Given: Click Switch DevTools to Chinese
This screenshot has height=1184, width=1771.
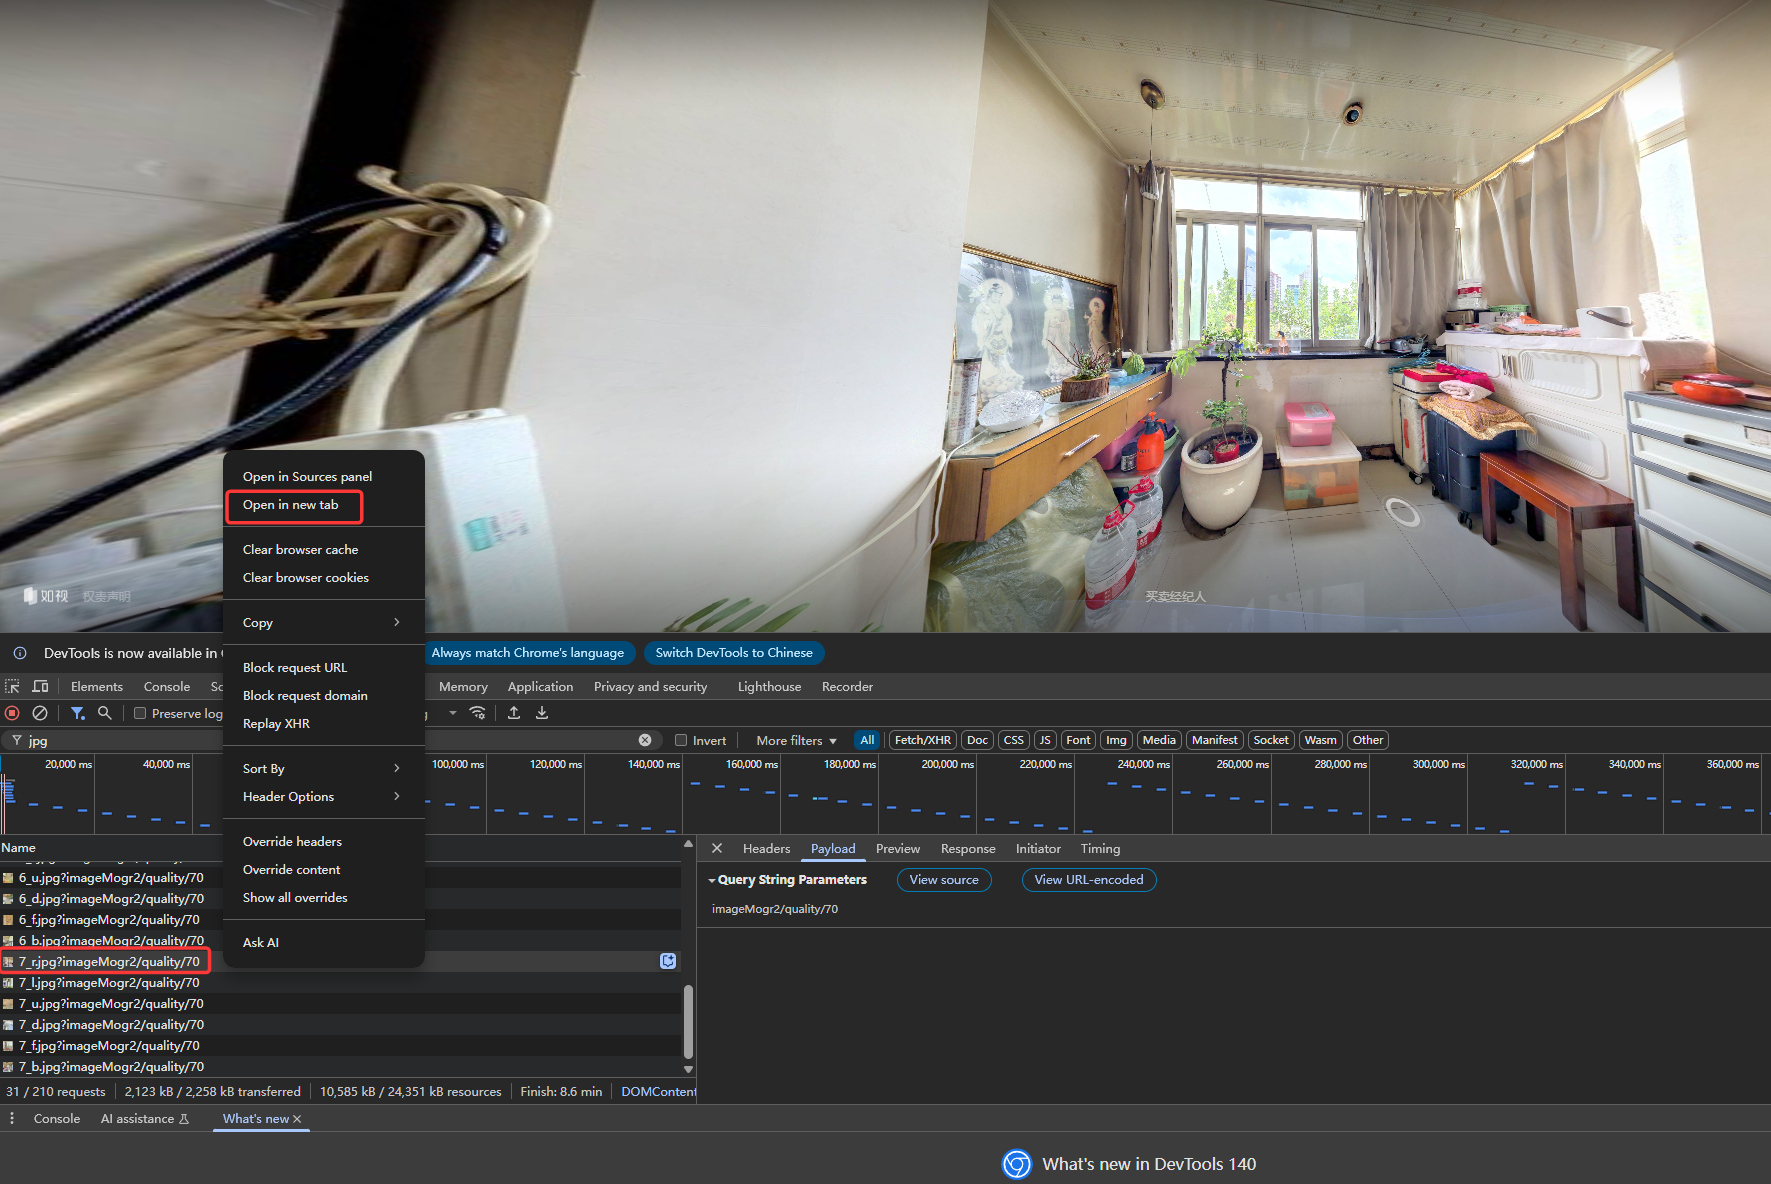Looking at the screenshot, I should (734, 653).
